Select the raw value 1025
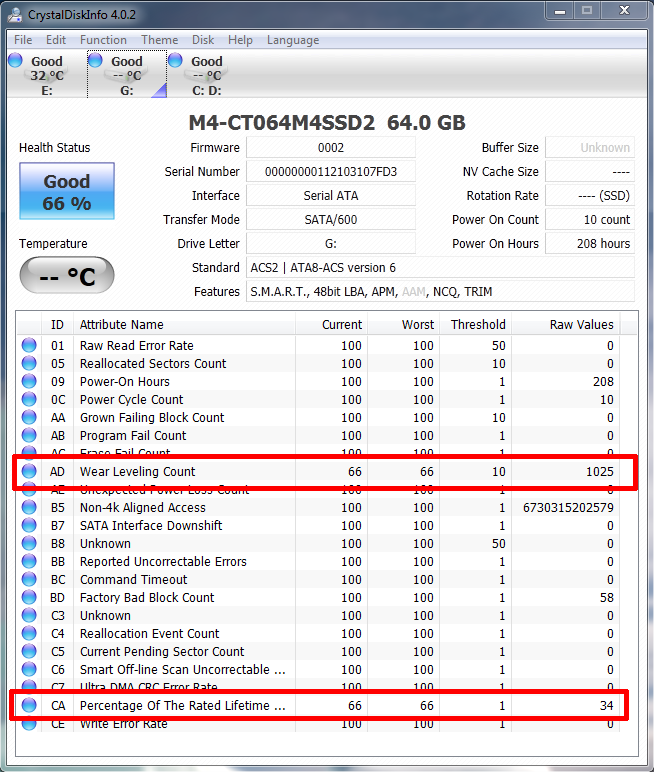 pos(600,472)
